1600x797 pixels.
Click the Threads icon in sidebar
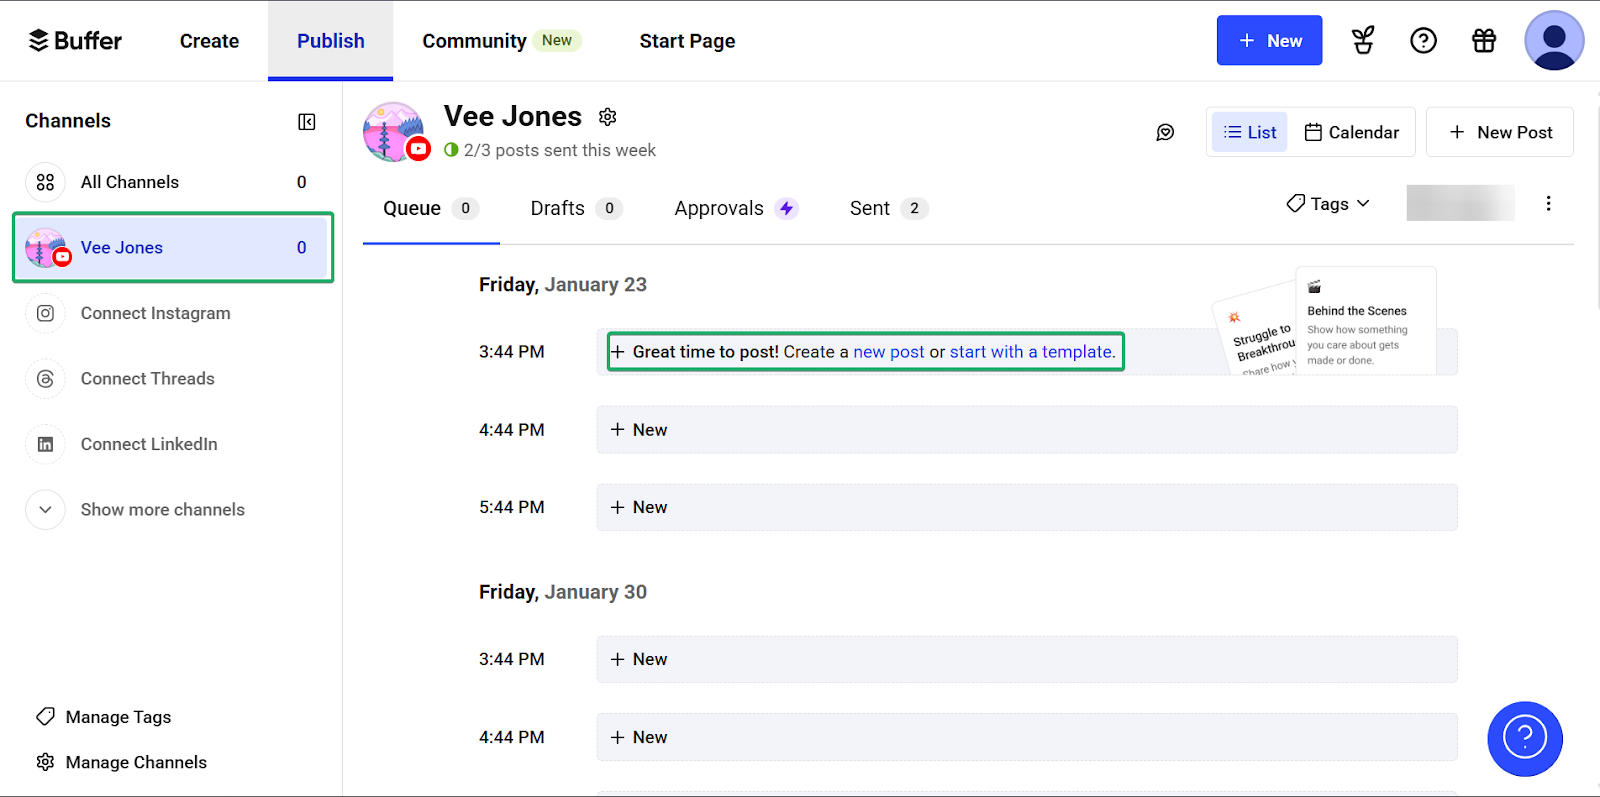point(45,379)
